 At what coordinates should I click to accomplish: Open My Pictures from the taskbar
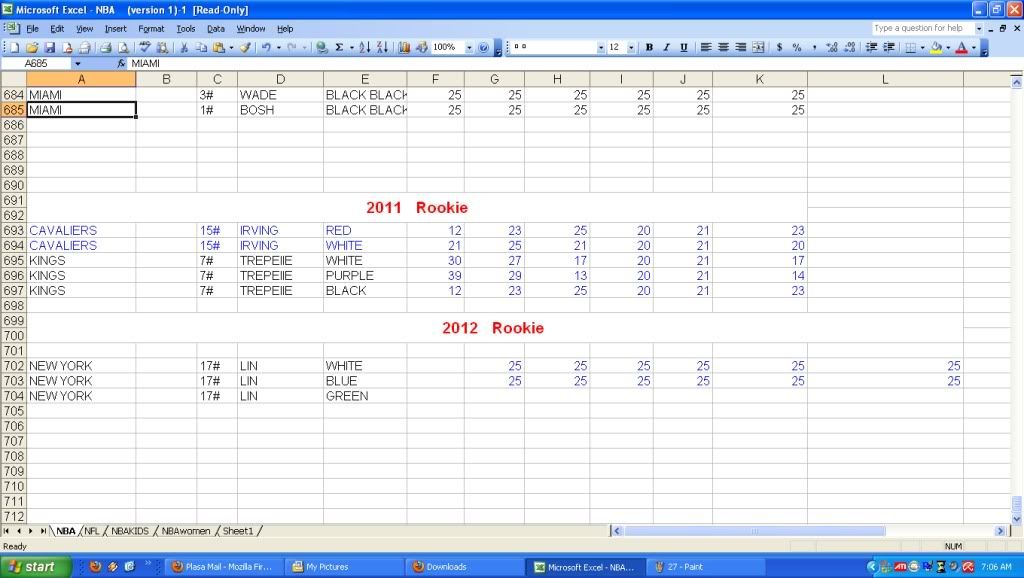pyautogui.click(x=344, y=567)
